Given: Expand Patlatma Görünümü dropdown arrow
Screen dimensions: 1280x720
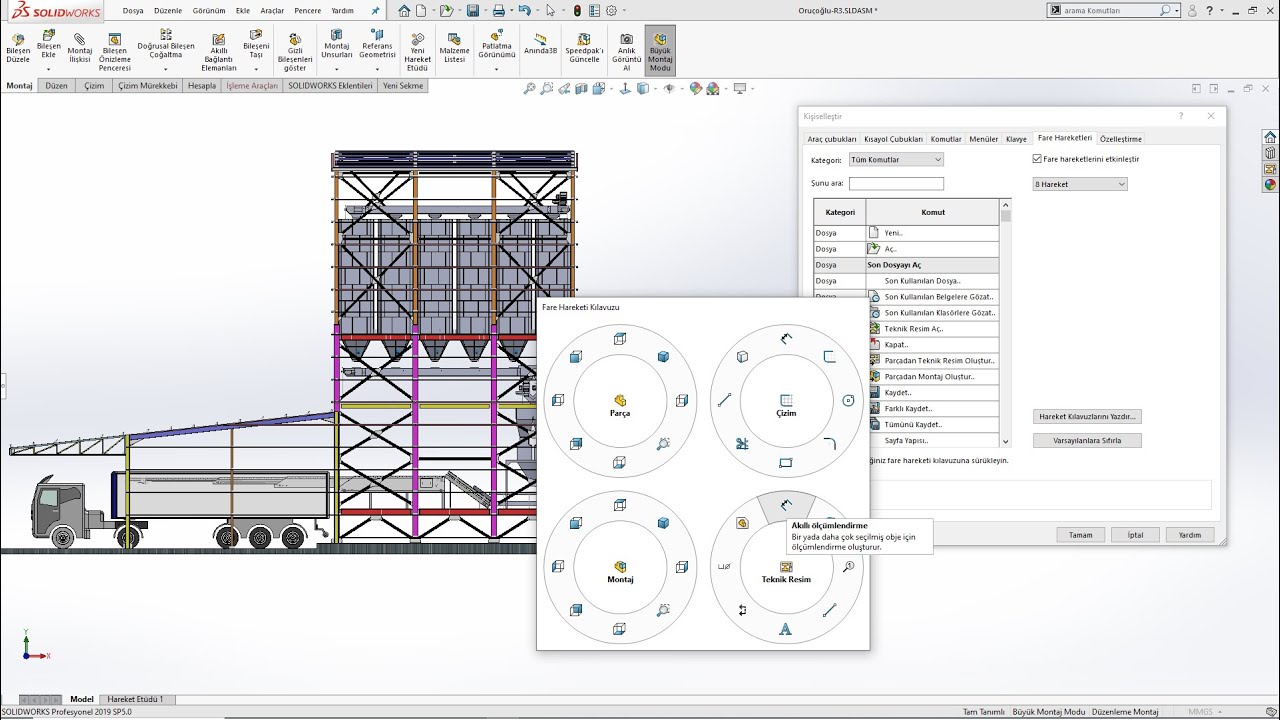Looking at the screenshot, I should 497,69.
